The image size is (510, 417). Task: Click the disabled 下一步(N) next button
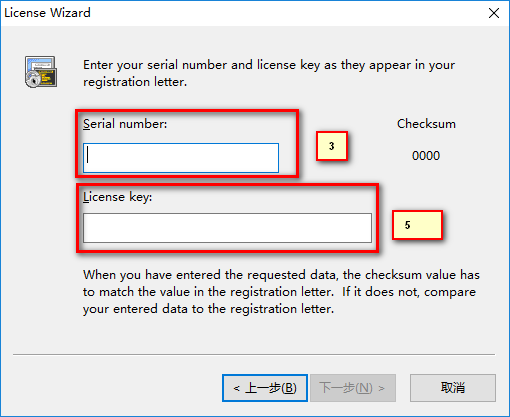(353, 388)
